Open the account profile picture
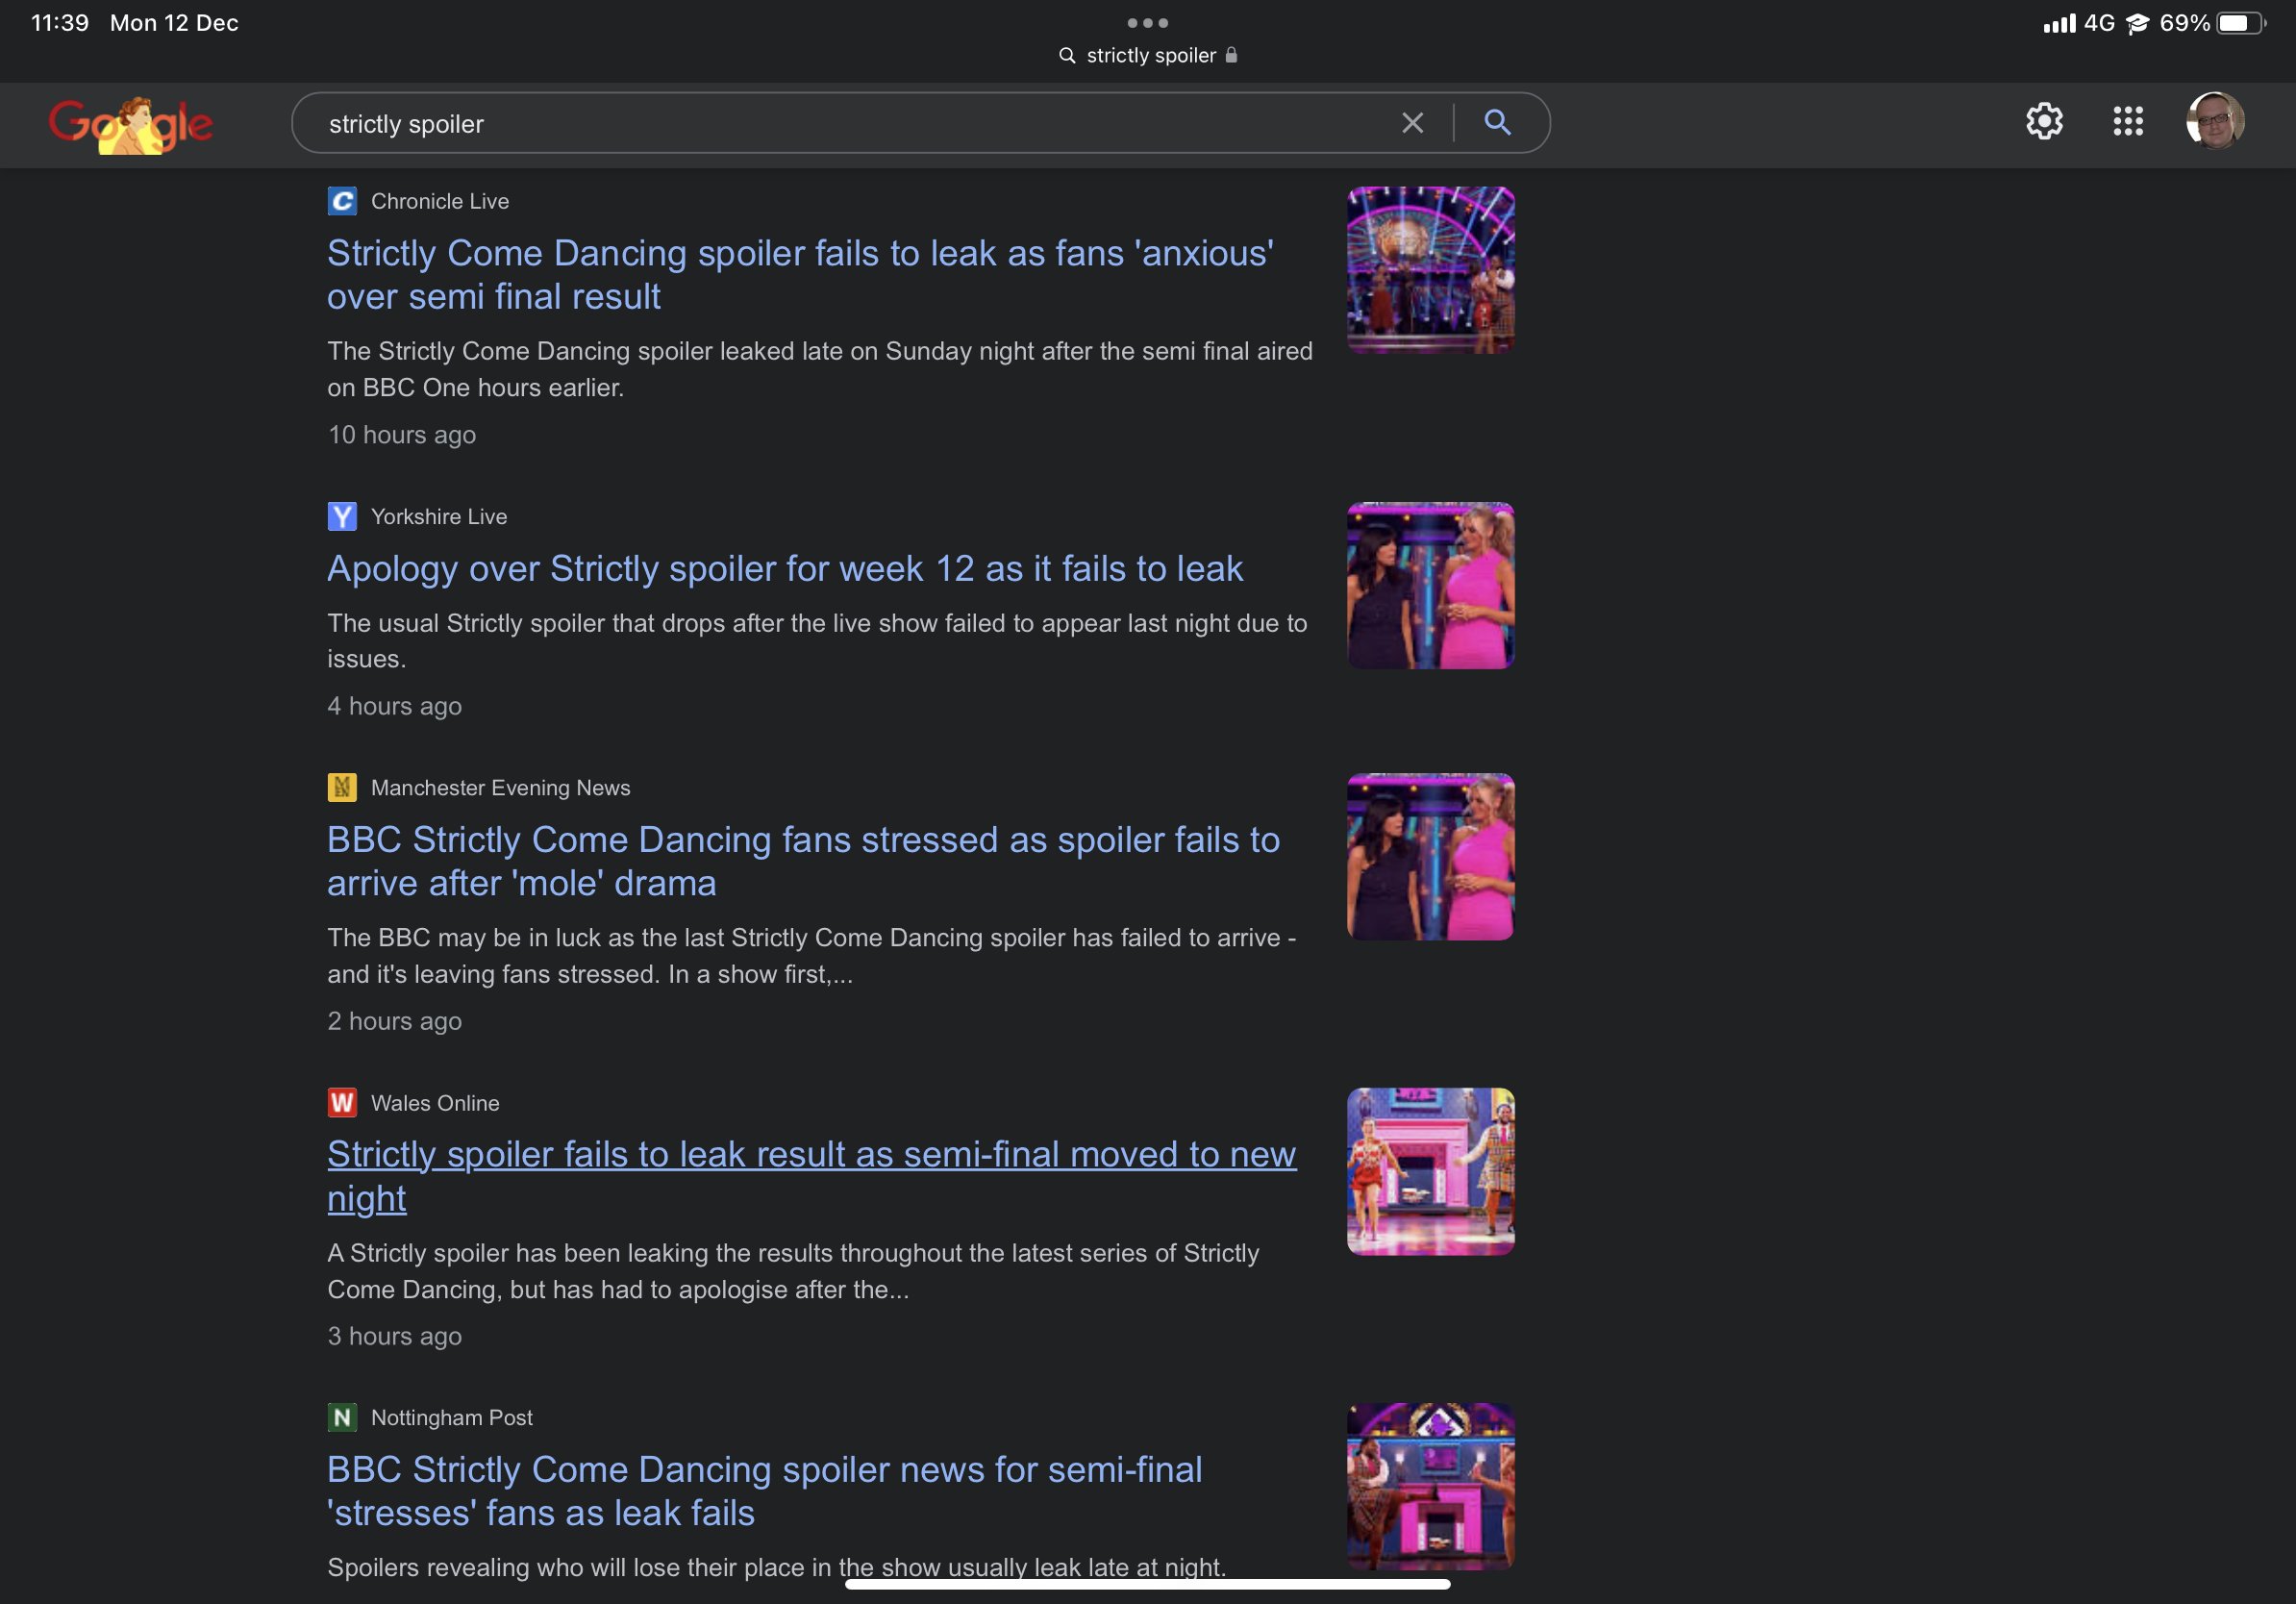Viewport: 2296px width, 1604px height. [x=2215, y=121]
